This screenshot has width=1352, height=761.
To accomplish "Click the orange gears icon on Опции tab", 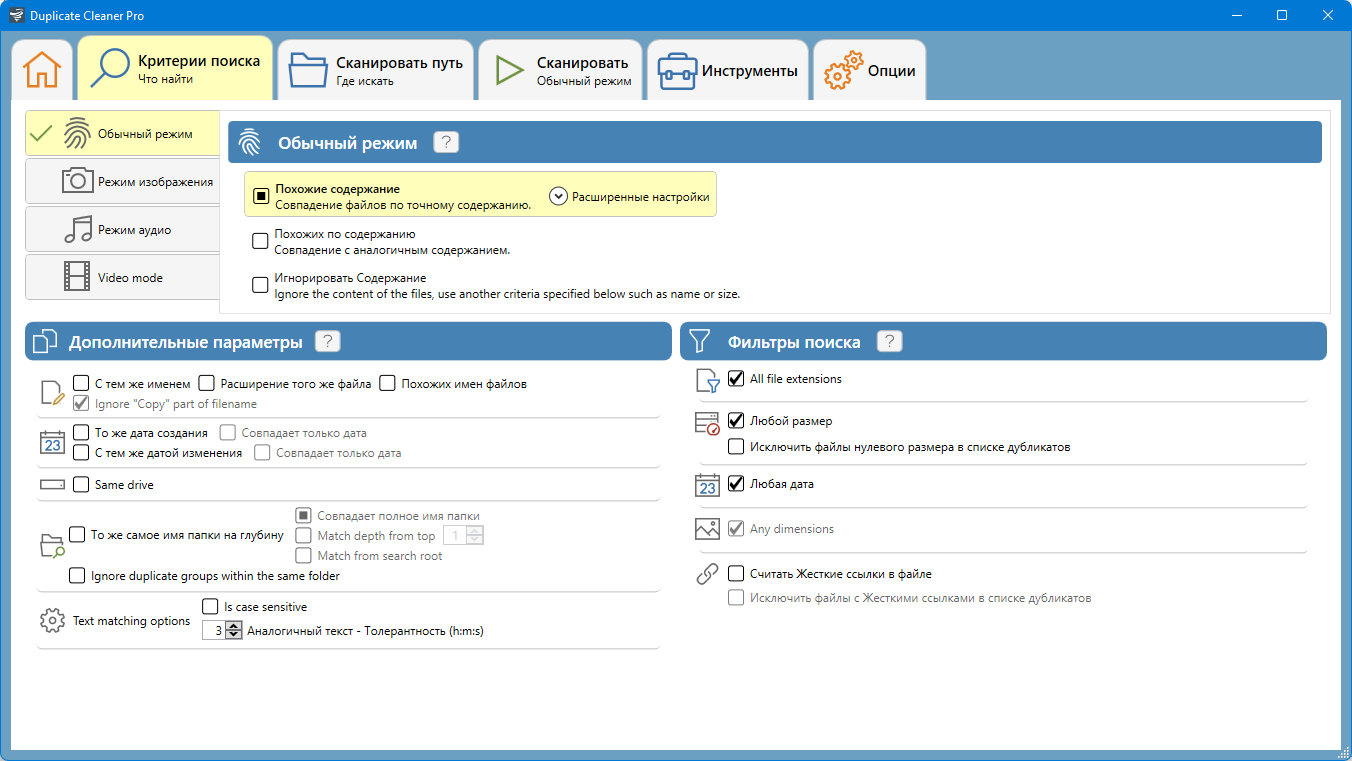I will point(843,71).
